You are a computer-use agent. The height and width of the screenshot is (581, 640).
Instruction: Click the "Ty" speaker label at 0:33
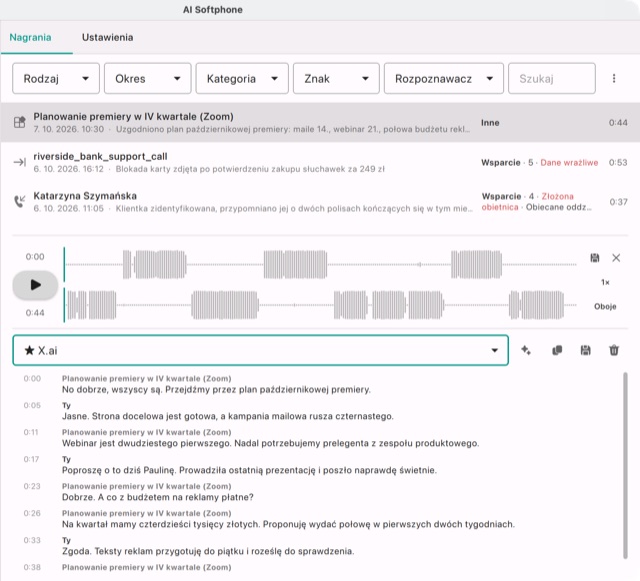[x=66, y=540]
